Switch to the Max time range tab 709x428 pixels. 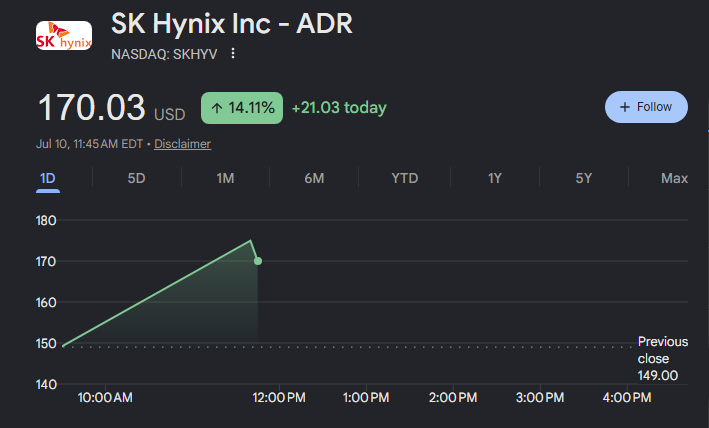click(675, 178)
